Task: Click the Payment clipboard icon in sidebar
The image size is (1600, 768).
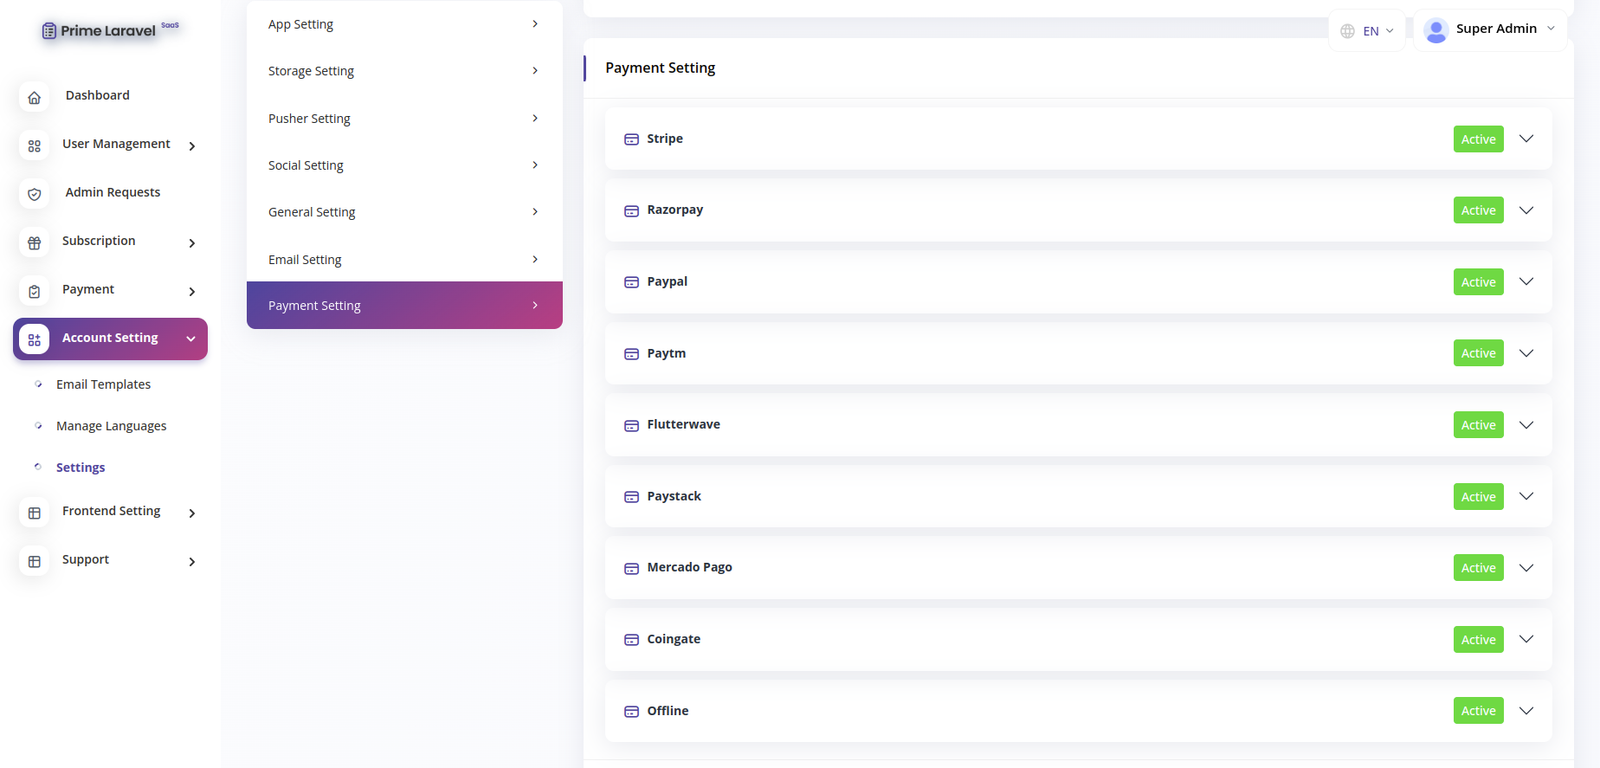Action: pos(34,291)
